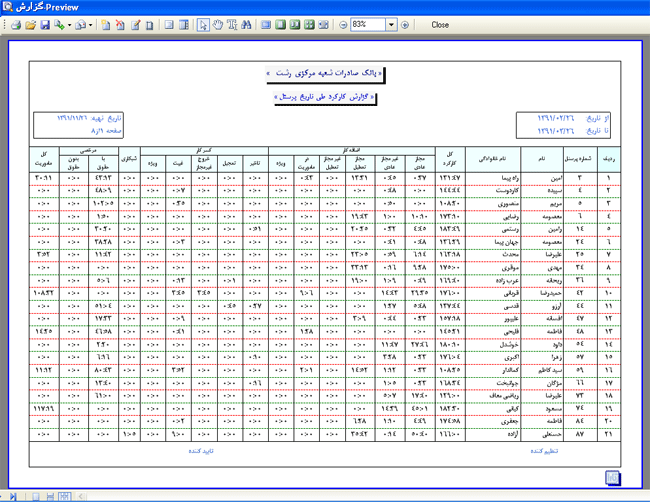Open the 83% zoom level dropdown
The width and height of the screenshot is (650, 502).
(391, 25)
